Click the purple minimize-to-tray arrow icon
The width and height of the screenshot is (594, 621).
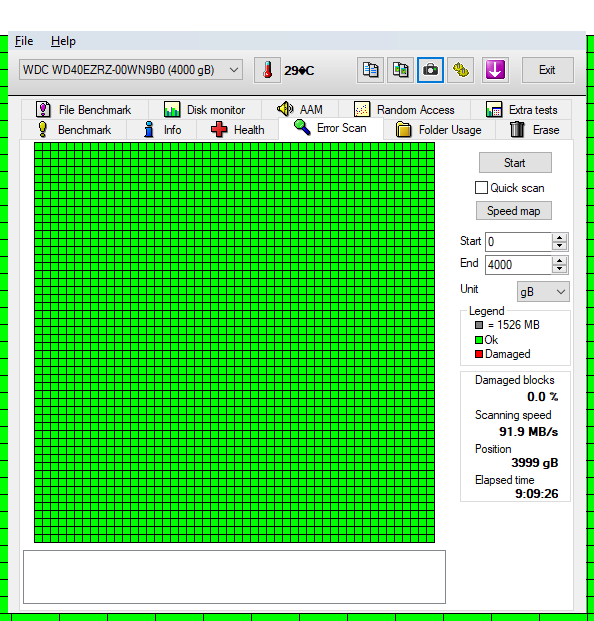click(x=495, y=70)
